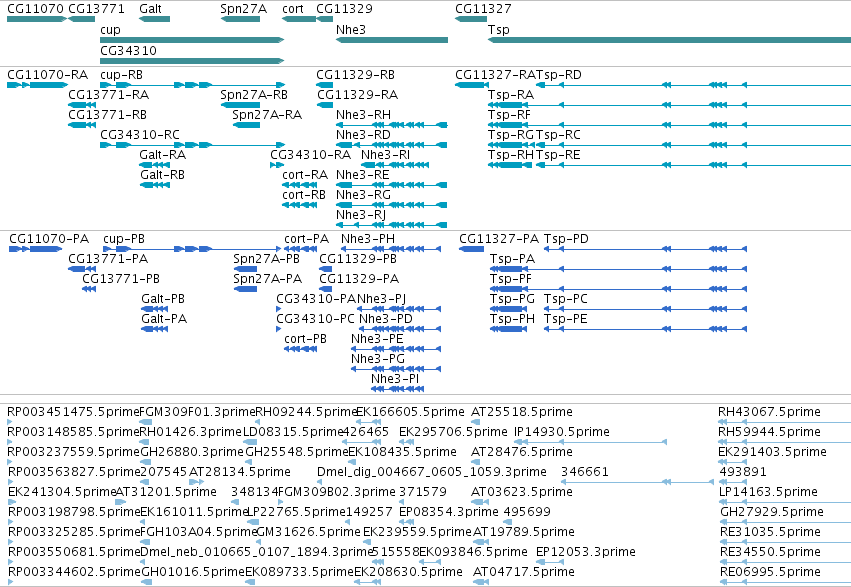Select the Dmel_dig_004667 EST label
This screenshot has height=587, width=851.
[432, 472]
